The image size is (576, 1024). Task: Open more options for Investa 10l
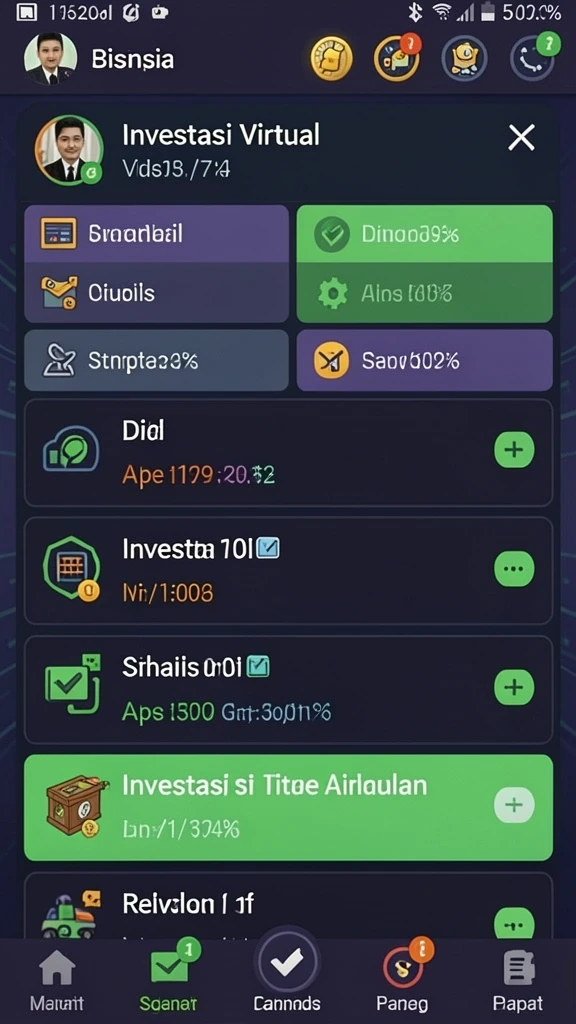(514, 569)
